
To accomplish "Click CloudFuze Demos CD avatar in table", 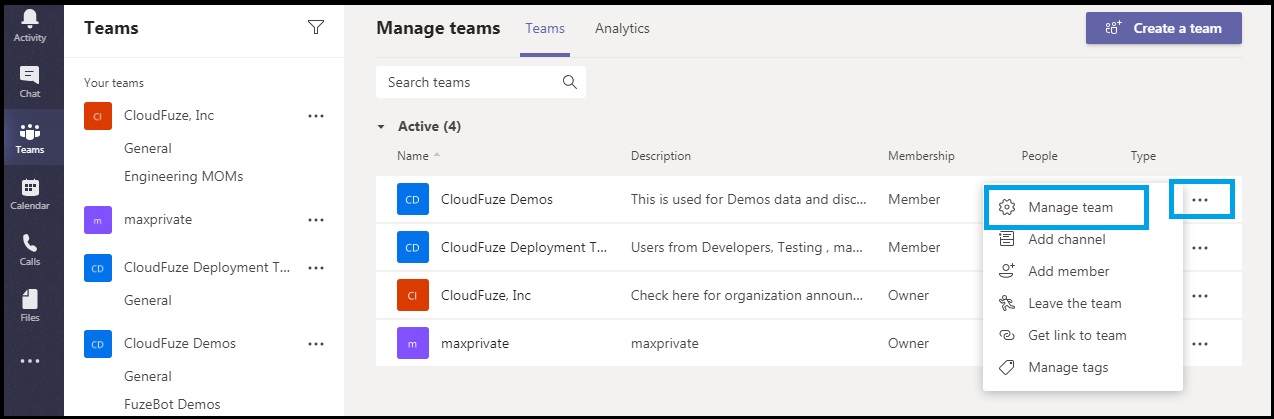I will [x=412, y=199].
